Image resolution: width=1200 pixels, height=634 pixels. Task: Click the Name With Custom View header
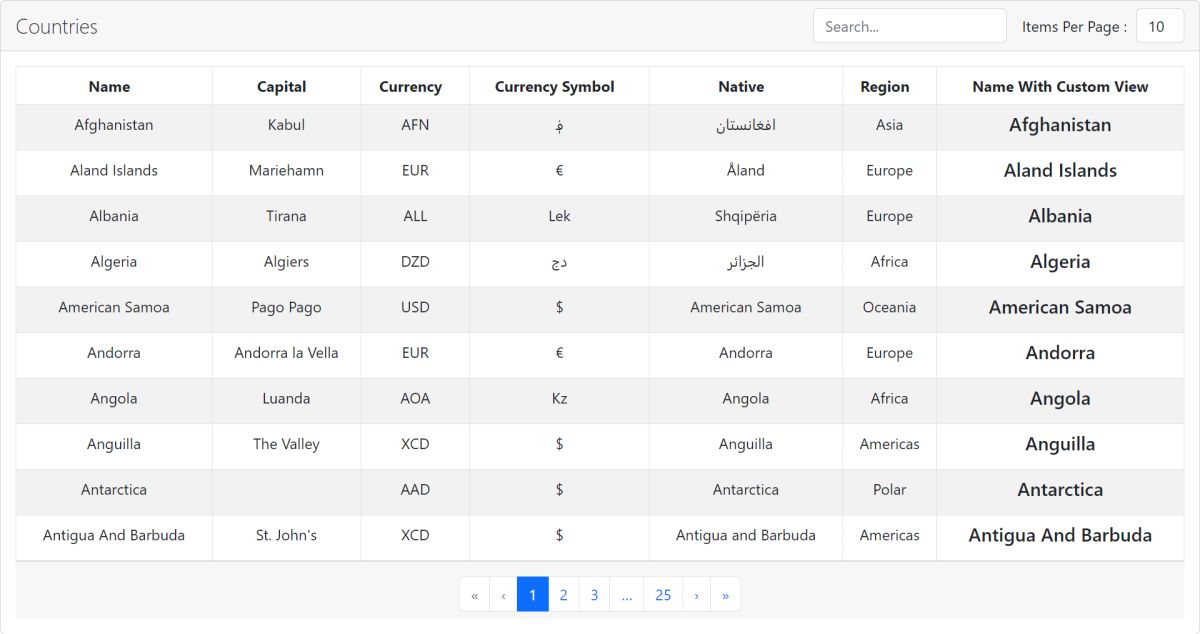click(x=1059, y=86)
